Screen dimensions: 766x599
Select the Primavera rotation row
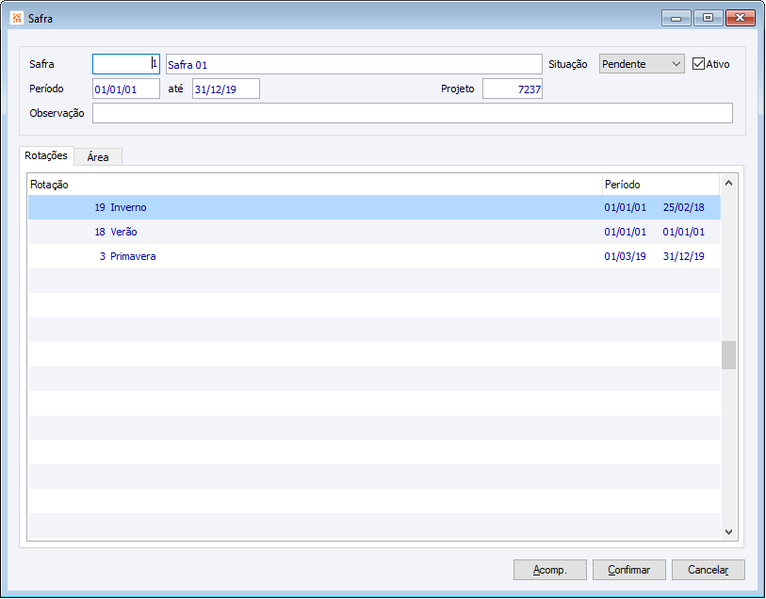tap(374, 256)
